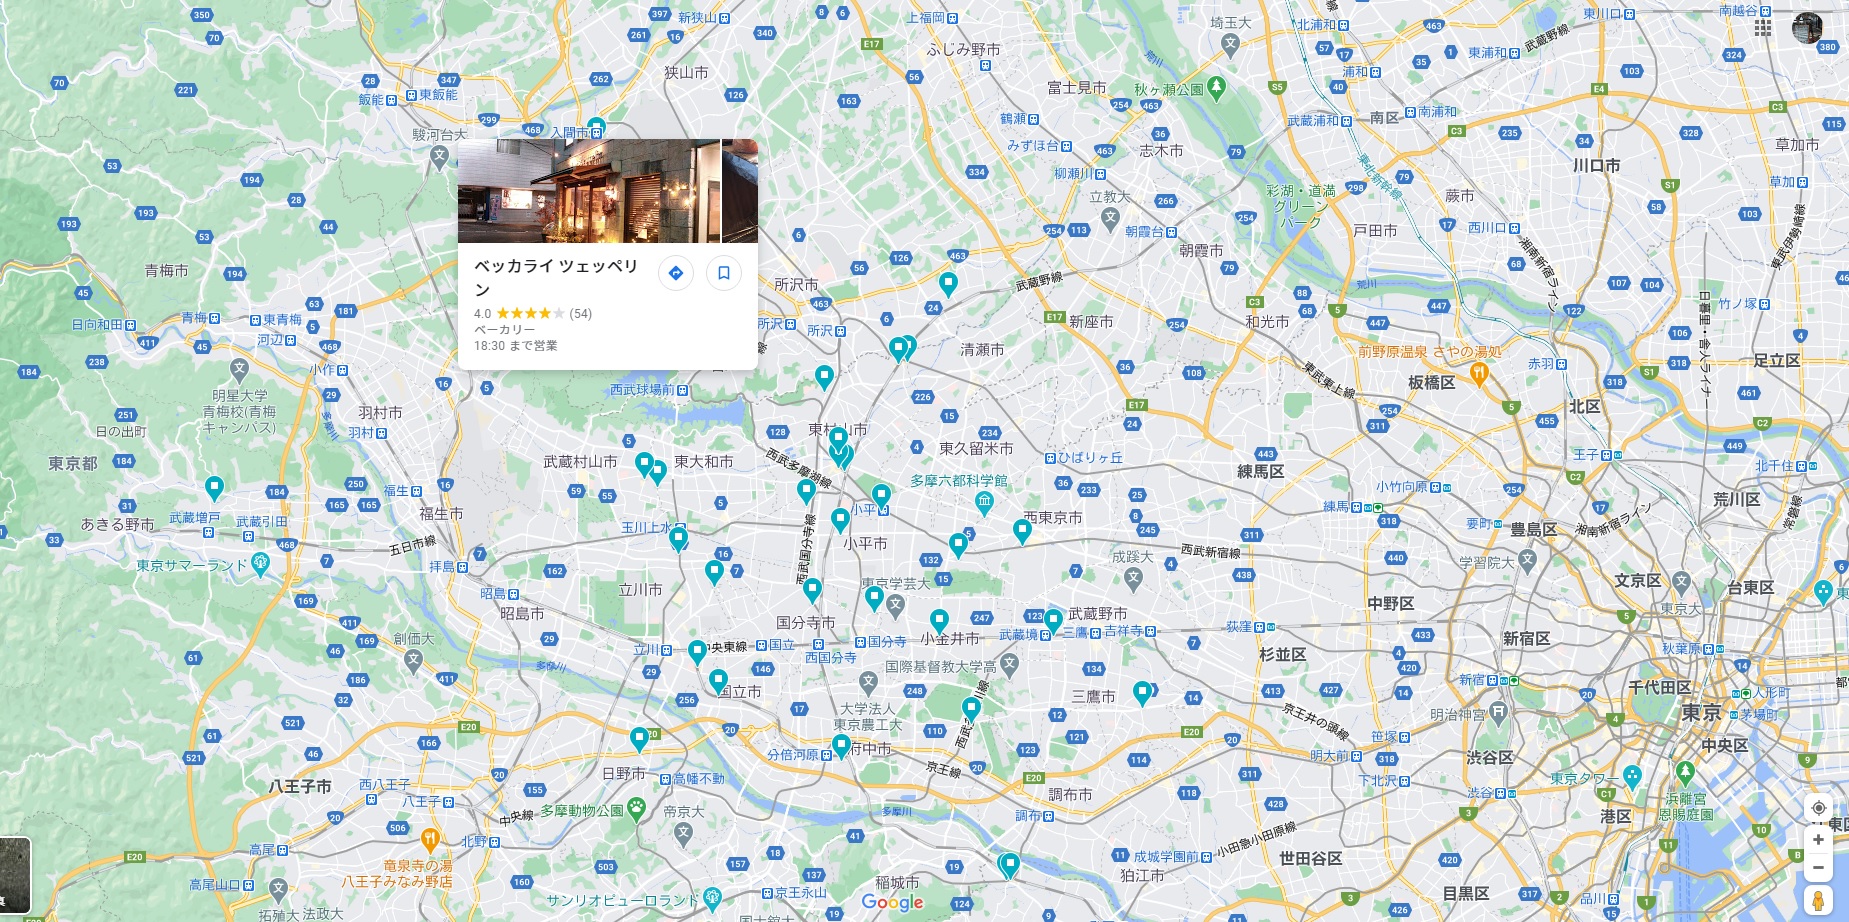
Task: Open the 竜泉寺の湯 八王子みなみ野店 orange pin
Action: [430, 838]
